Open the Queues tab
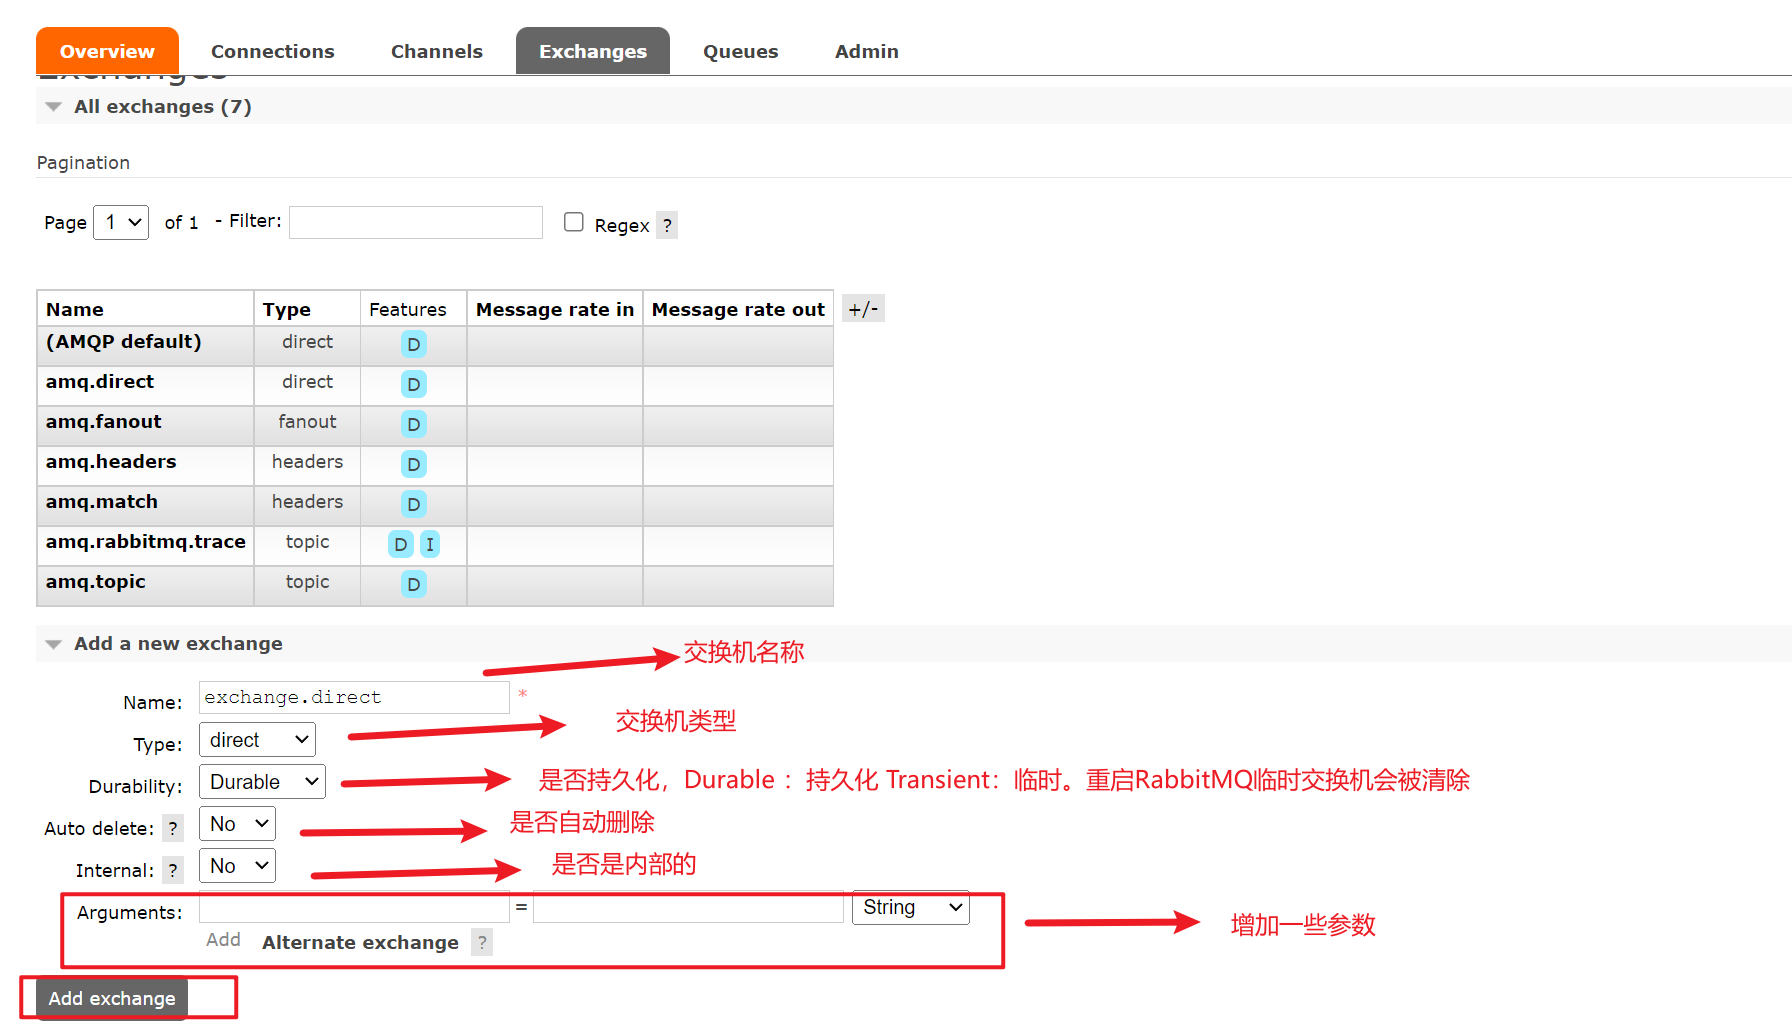1792x1027 pixels. (740, 51)
